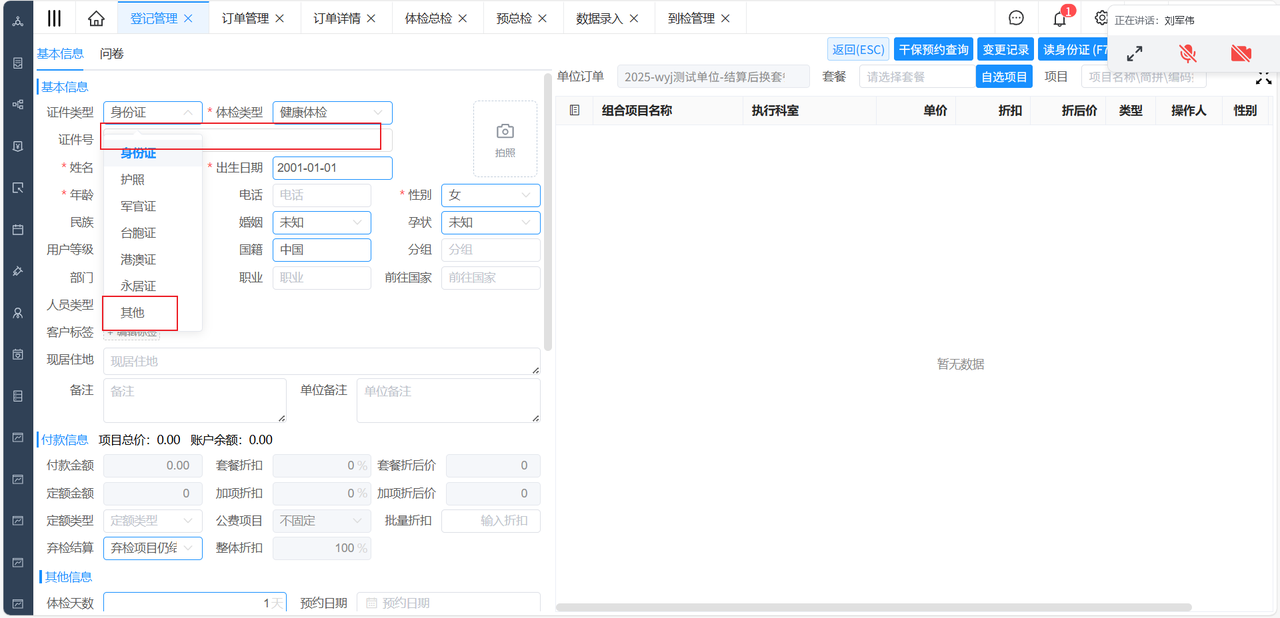Click the 出生日期 date field
Viewport: 1280px width, 618px height.
[332, 168]
